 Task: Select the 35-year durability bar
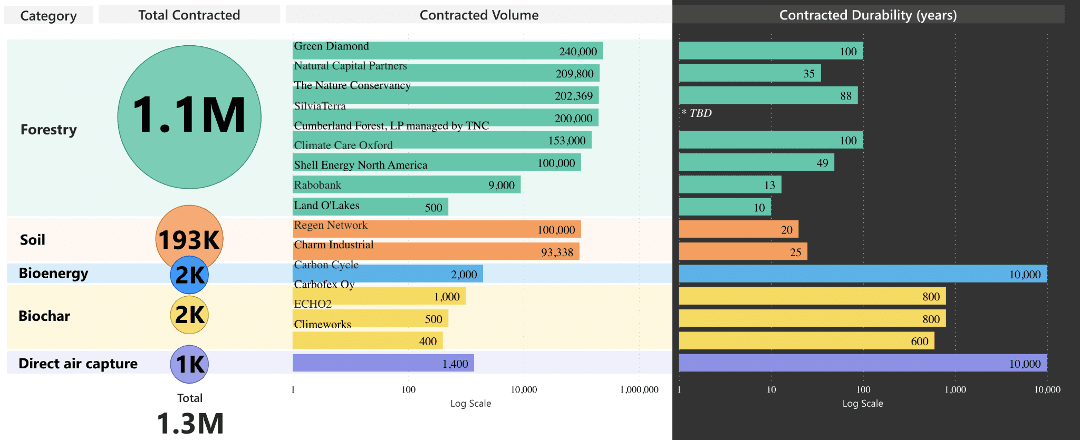[x=750, y=73]
